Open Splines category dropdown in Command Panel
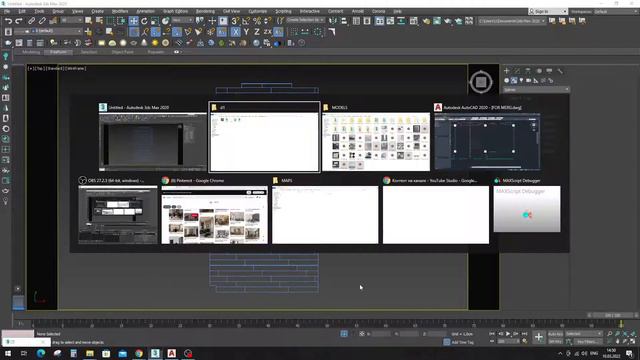 click(x=536, y=89)
